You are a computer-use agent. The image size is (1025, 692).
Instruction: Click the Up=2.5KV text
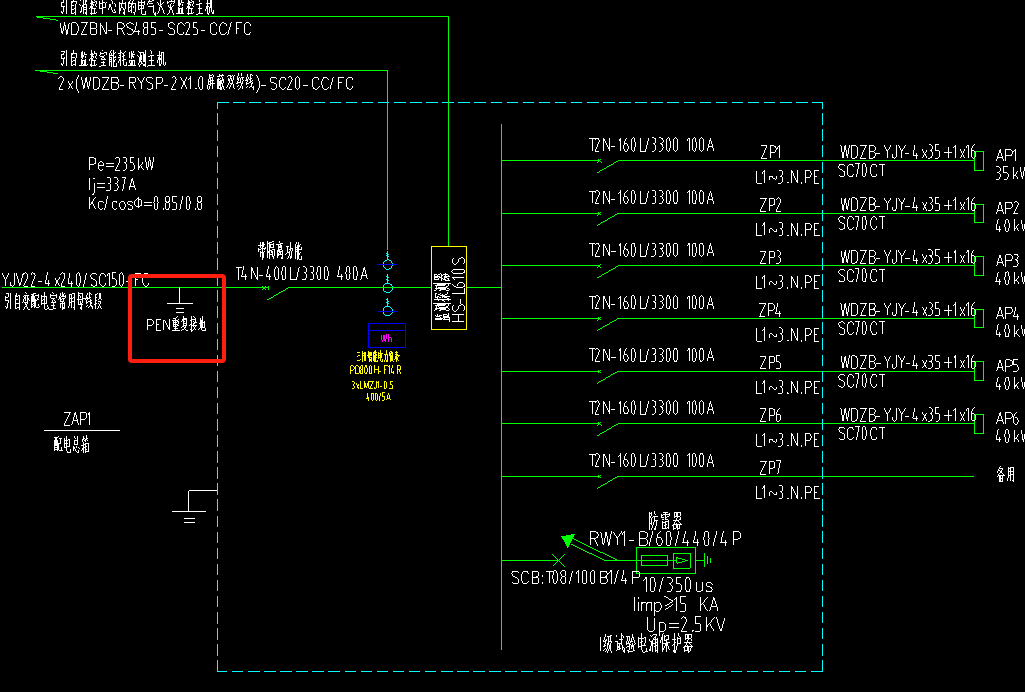[x=686, y=625]
